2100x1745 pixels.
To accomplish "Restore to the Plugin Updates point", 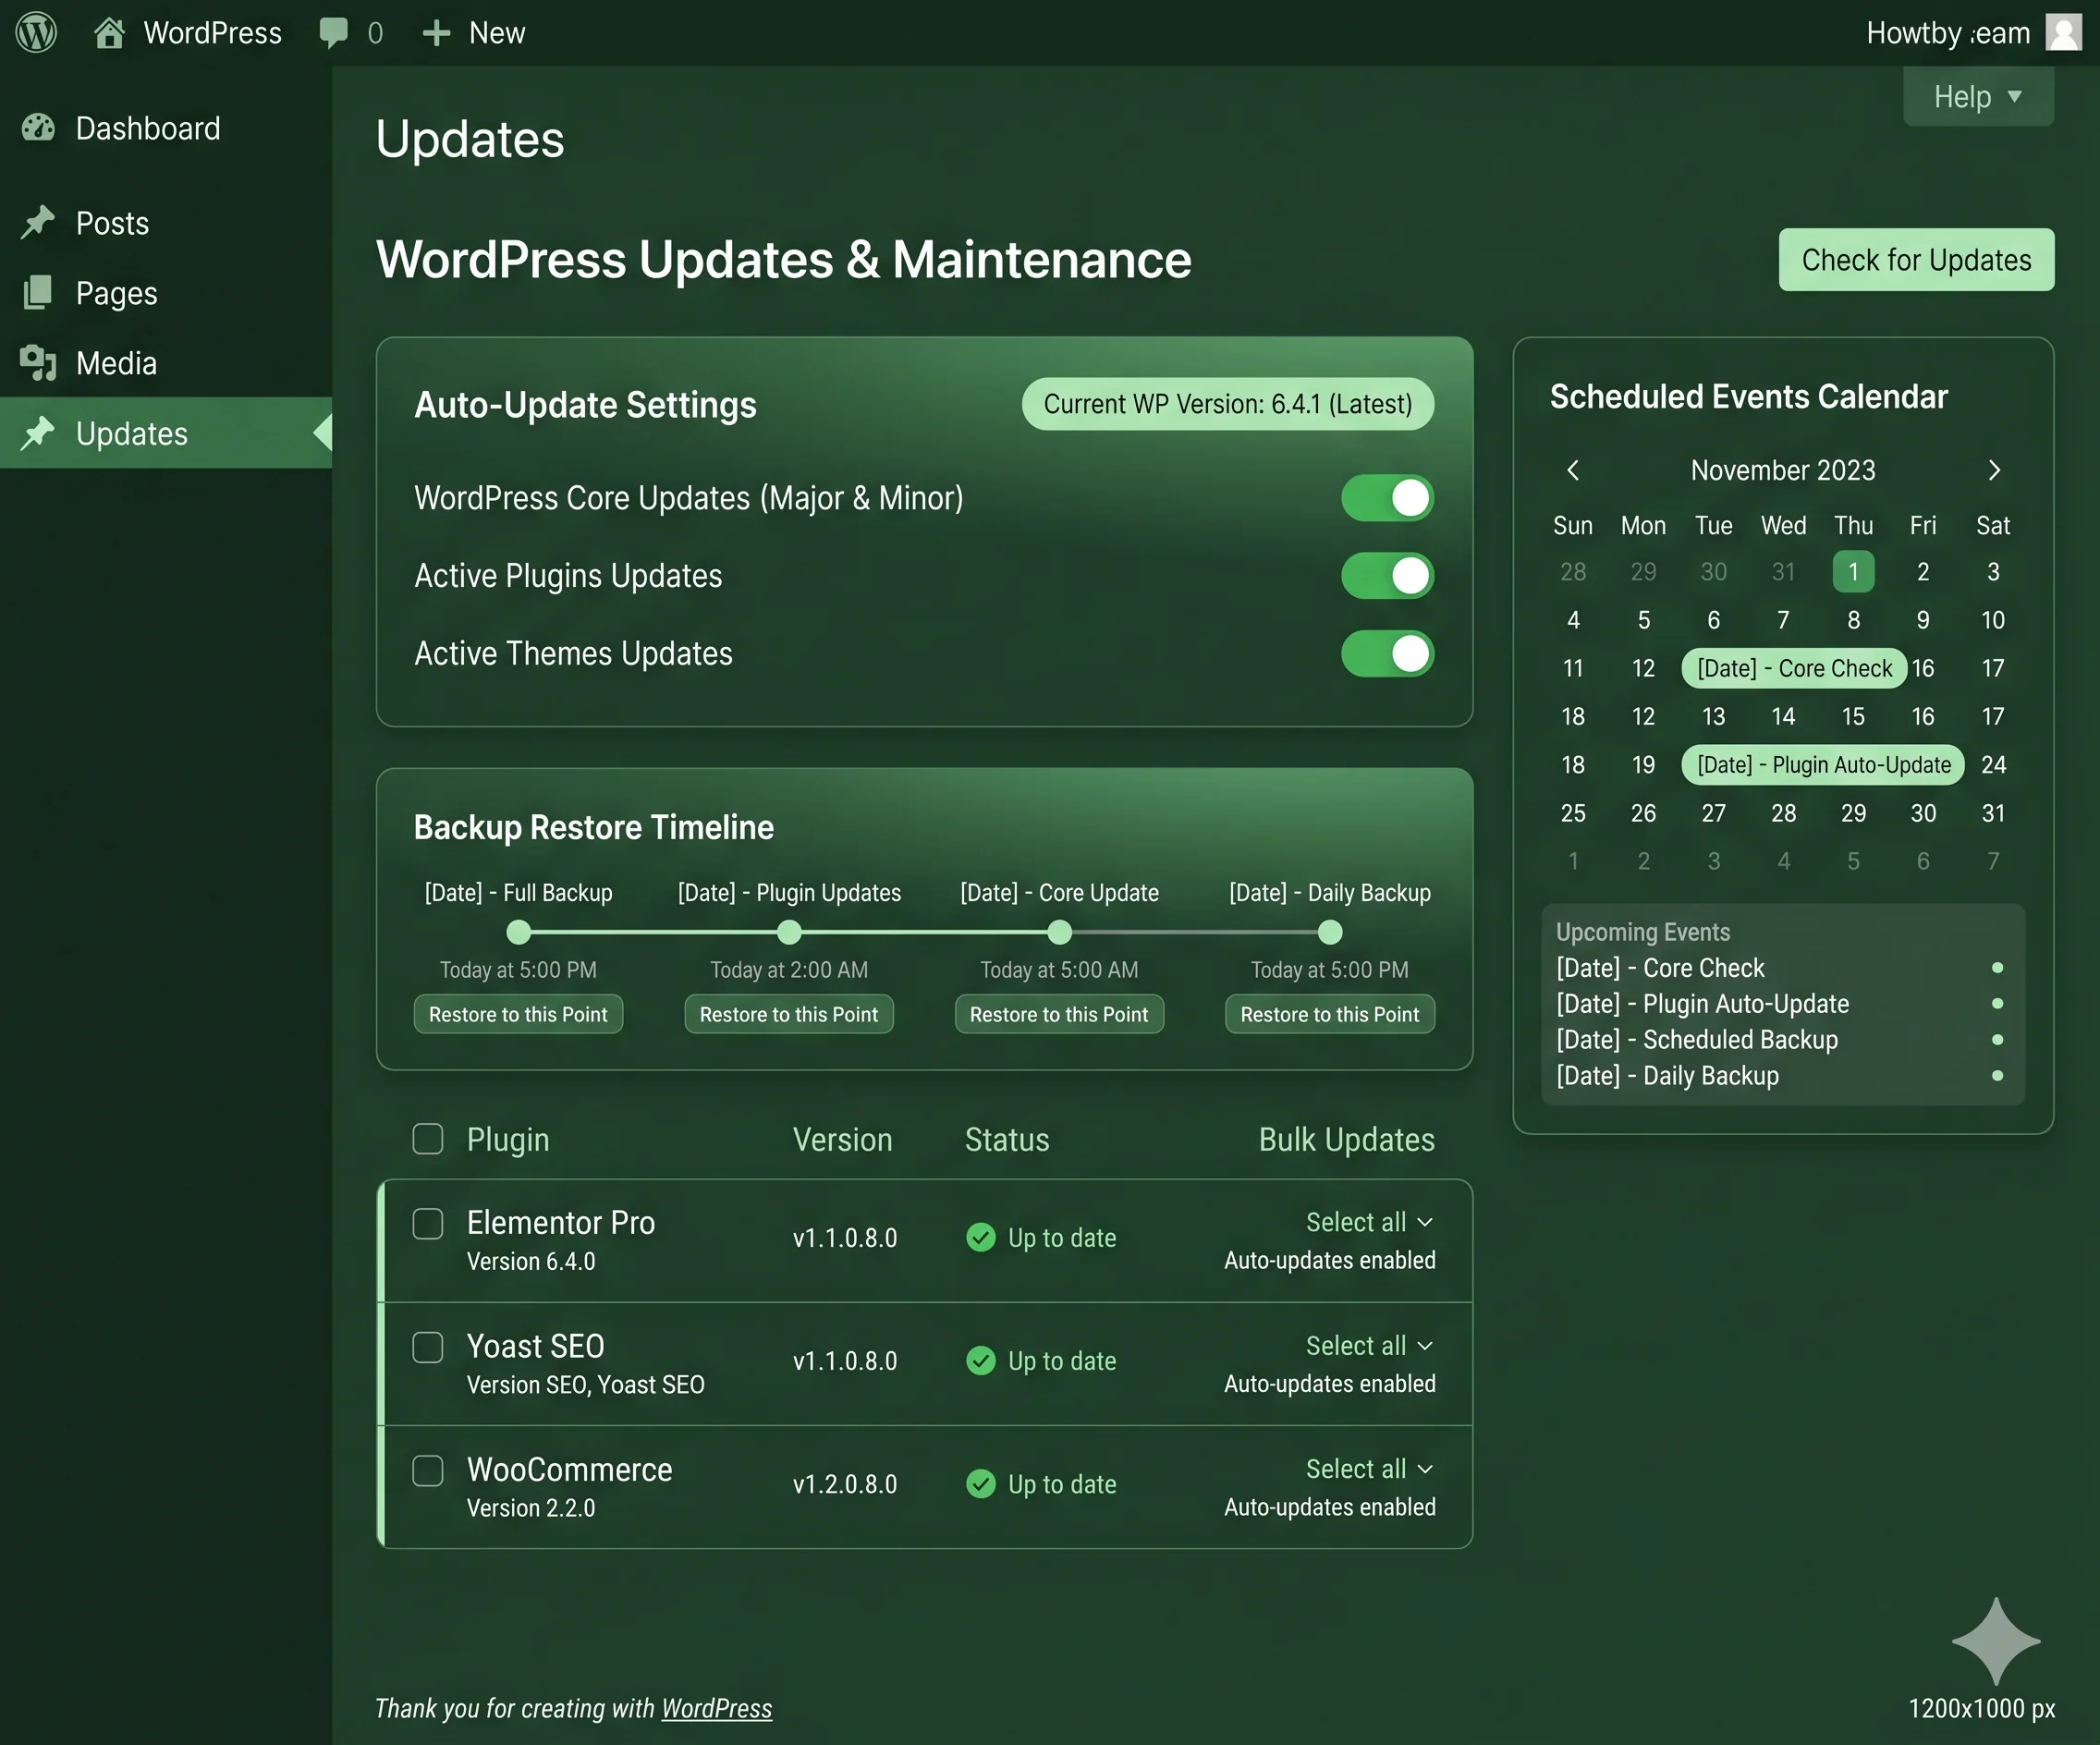I will (789, 1014).
